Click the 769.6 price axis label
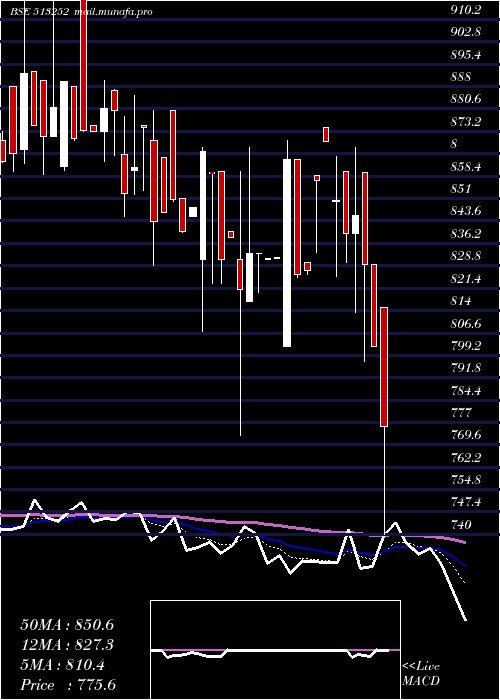The image size is (500, 700). coord(466,435)
